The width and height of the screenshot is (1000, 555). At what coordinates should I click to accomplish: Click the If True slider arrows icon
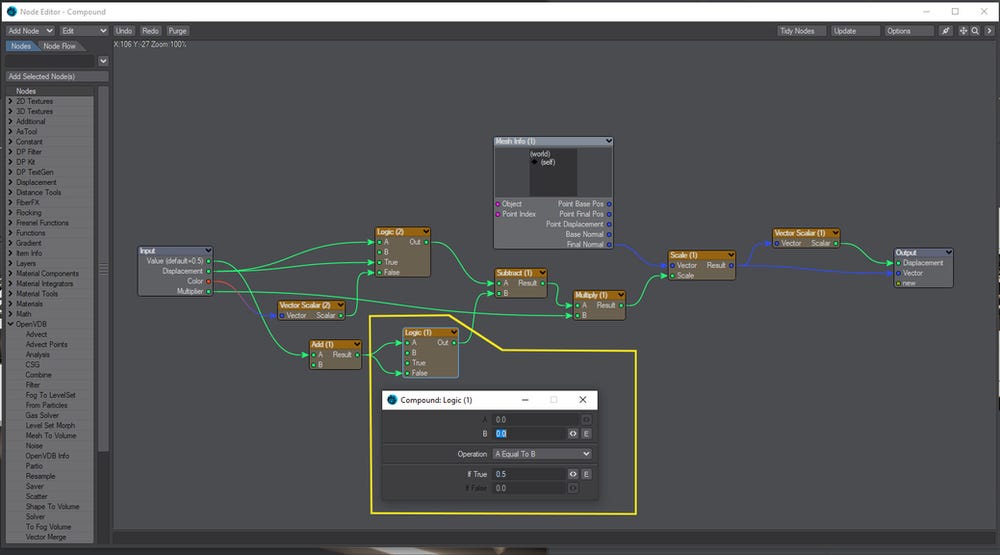pyautogui.click(x=573, y=474)
